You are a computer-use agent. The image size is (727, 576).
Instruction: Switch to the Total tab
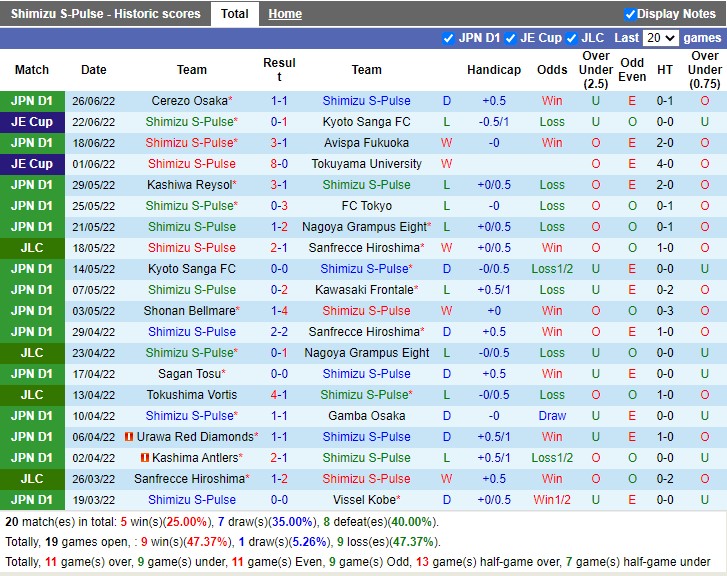235,14
